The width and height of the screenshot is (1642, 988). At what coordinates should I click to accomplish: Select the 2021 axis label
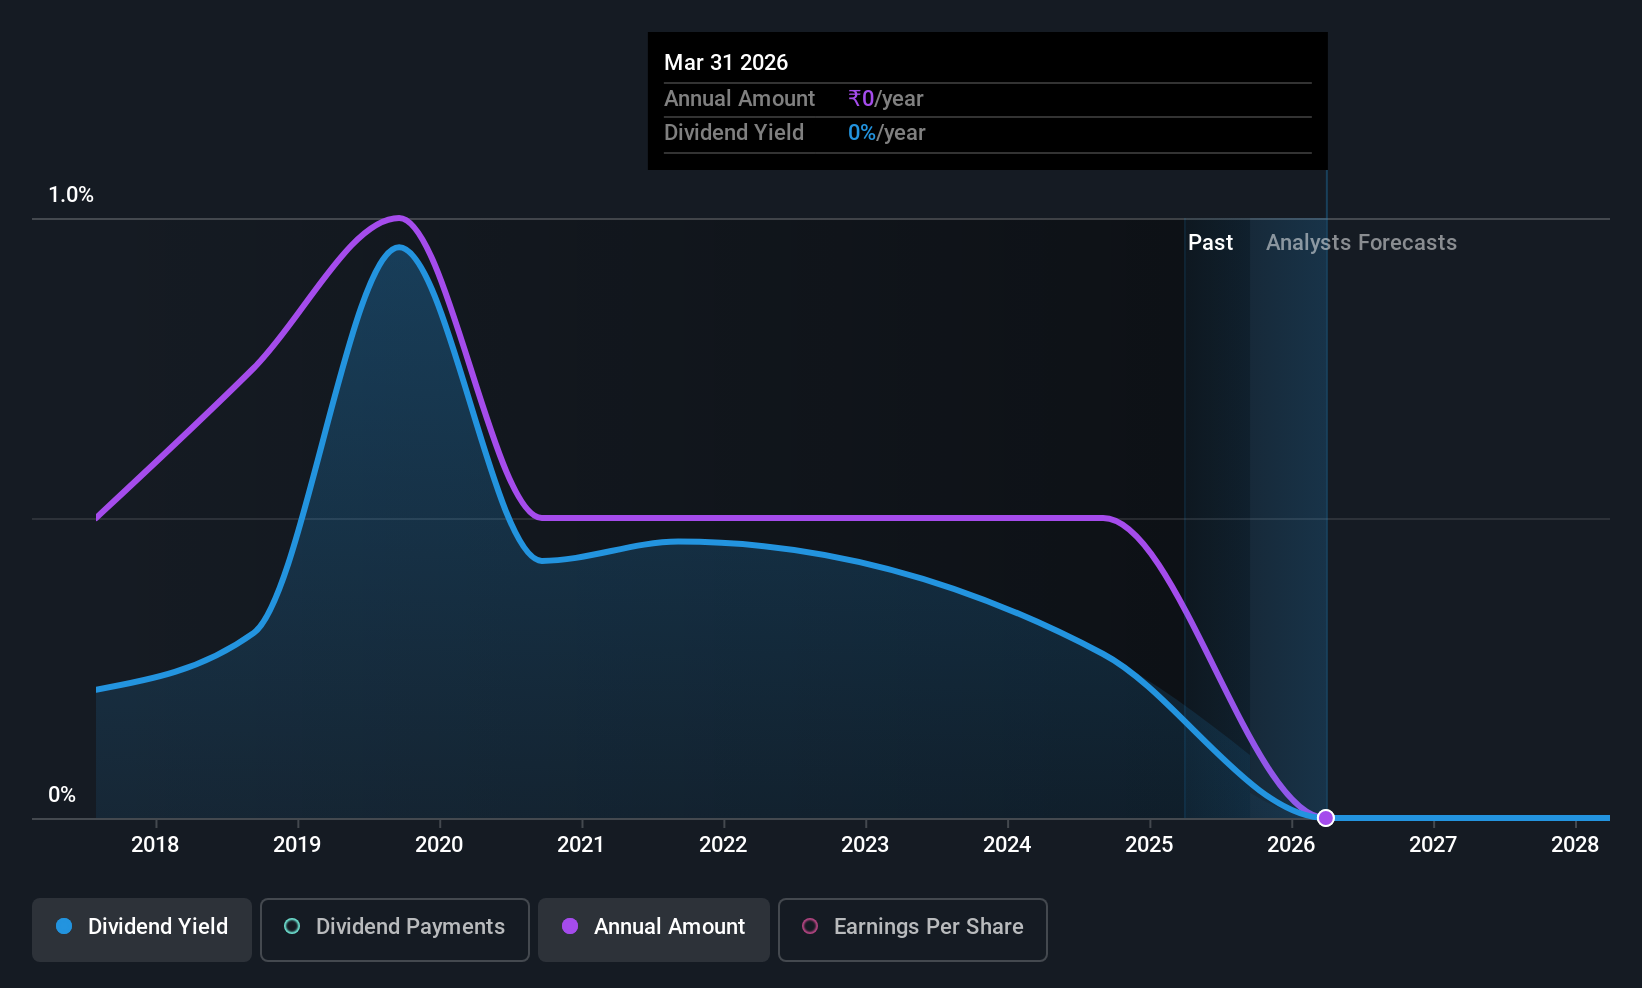click(x=581, y=845)
